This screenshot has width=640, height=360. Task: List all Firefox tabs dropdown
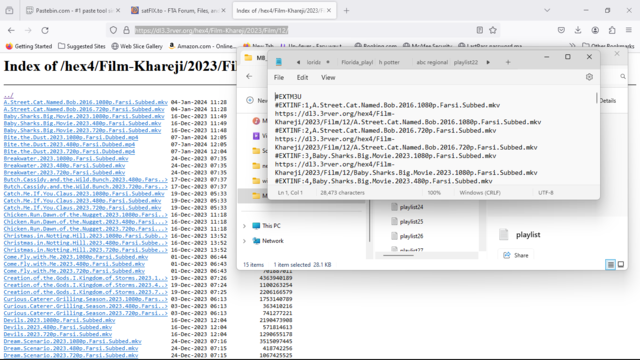click(x=547, y=11)
